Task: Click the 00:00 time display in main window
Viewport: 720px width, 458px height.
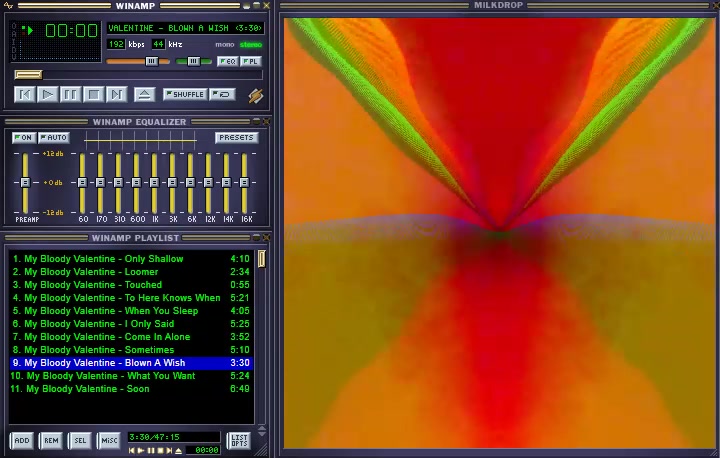Action: point(71,31)
